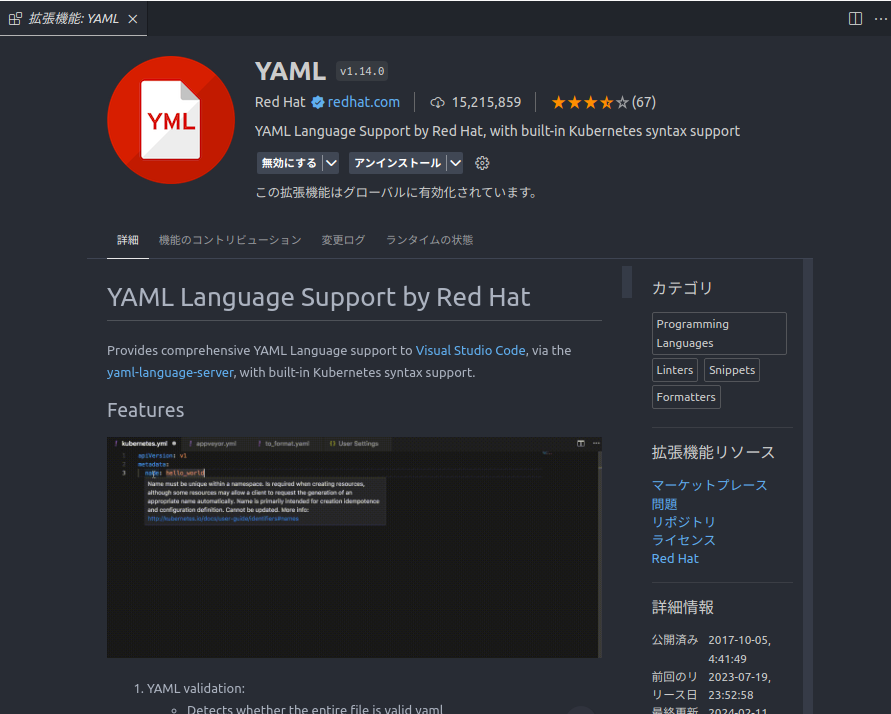Click the アンインストール button

pos(397,163)
